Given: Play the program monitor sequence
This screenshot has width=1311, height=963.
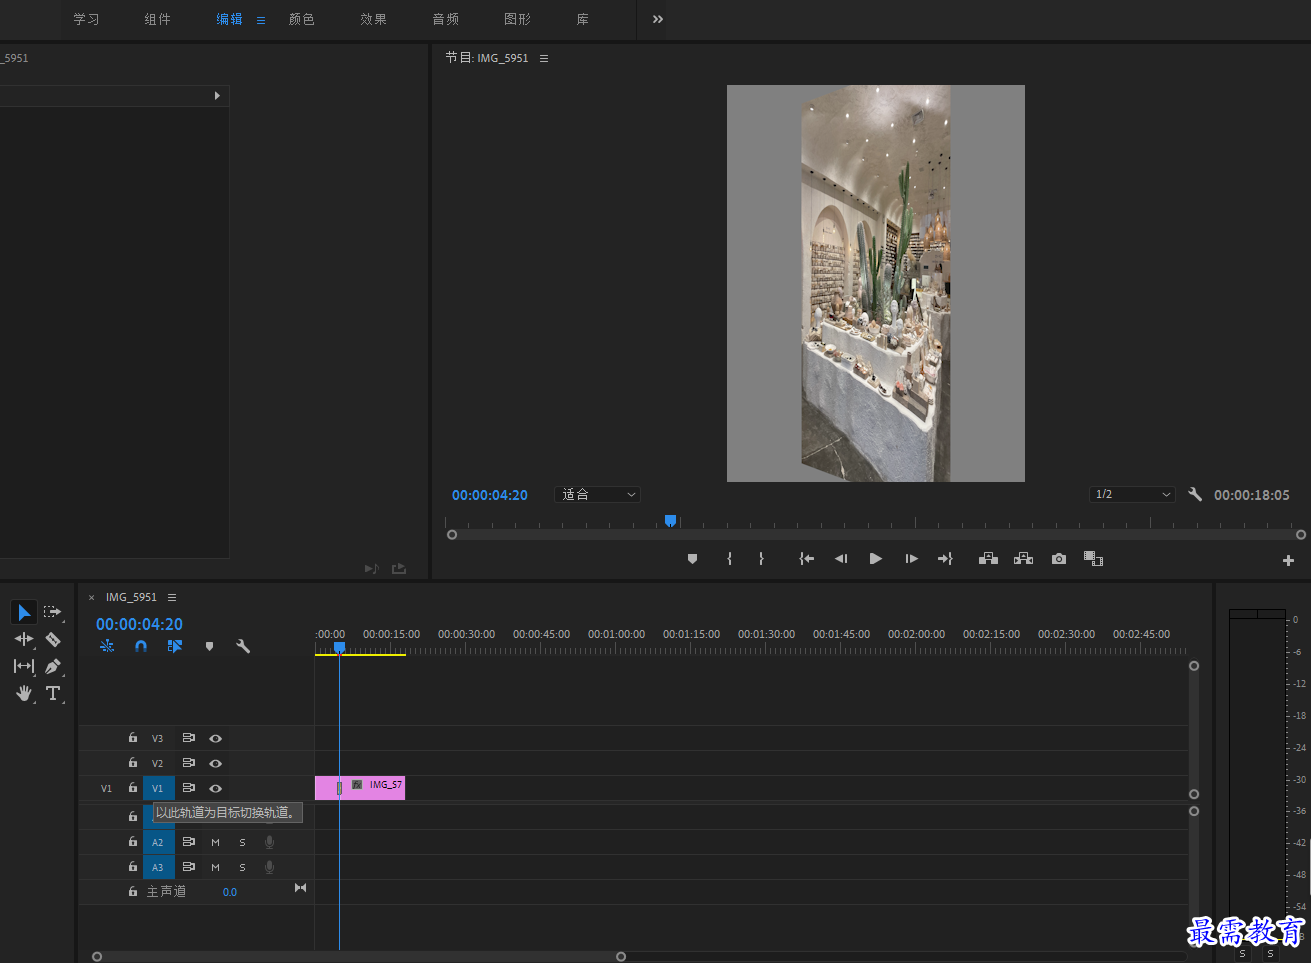Looking at the screenshot, I should click(876, 559).
